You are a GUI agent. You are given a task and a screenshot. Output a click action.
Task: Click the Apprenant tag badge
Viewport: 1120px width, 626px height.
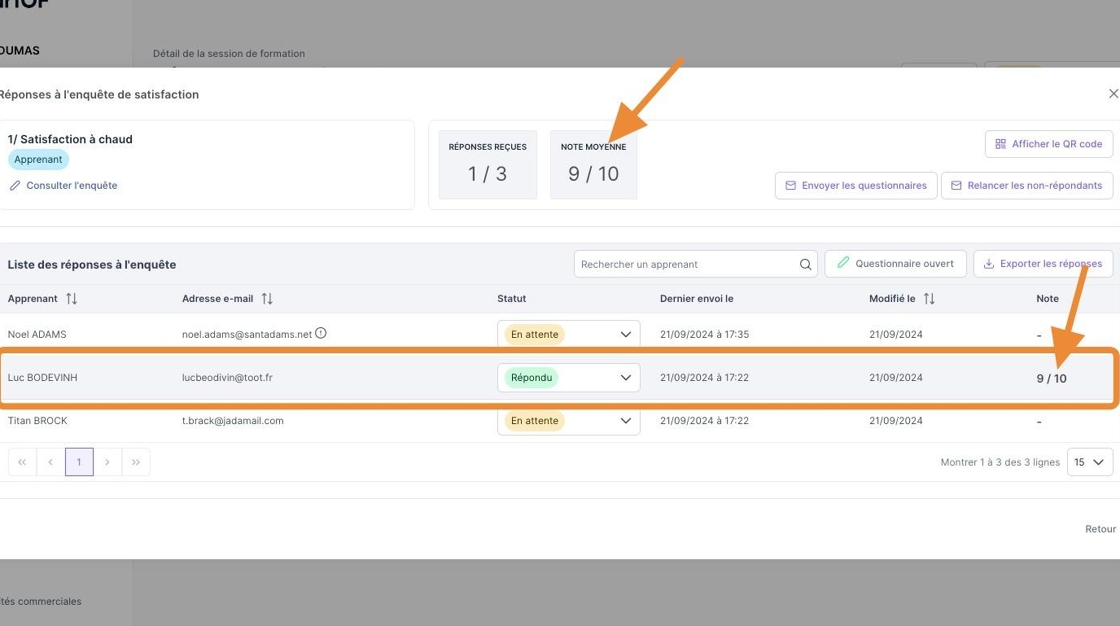coord(38,159)
